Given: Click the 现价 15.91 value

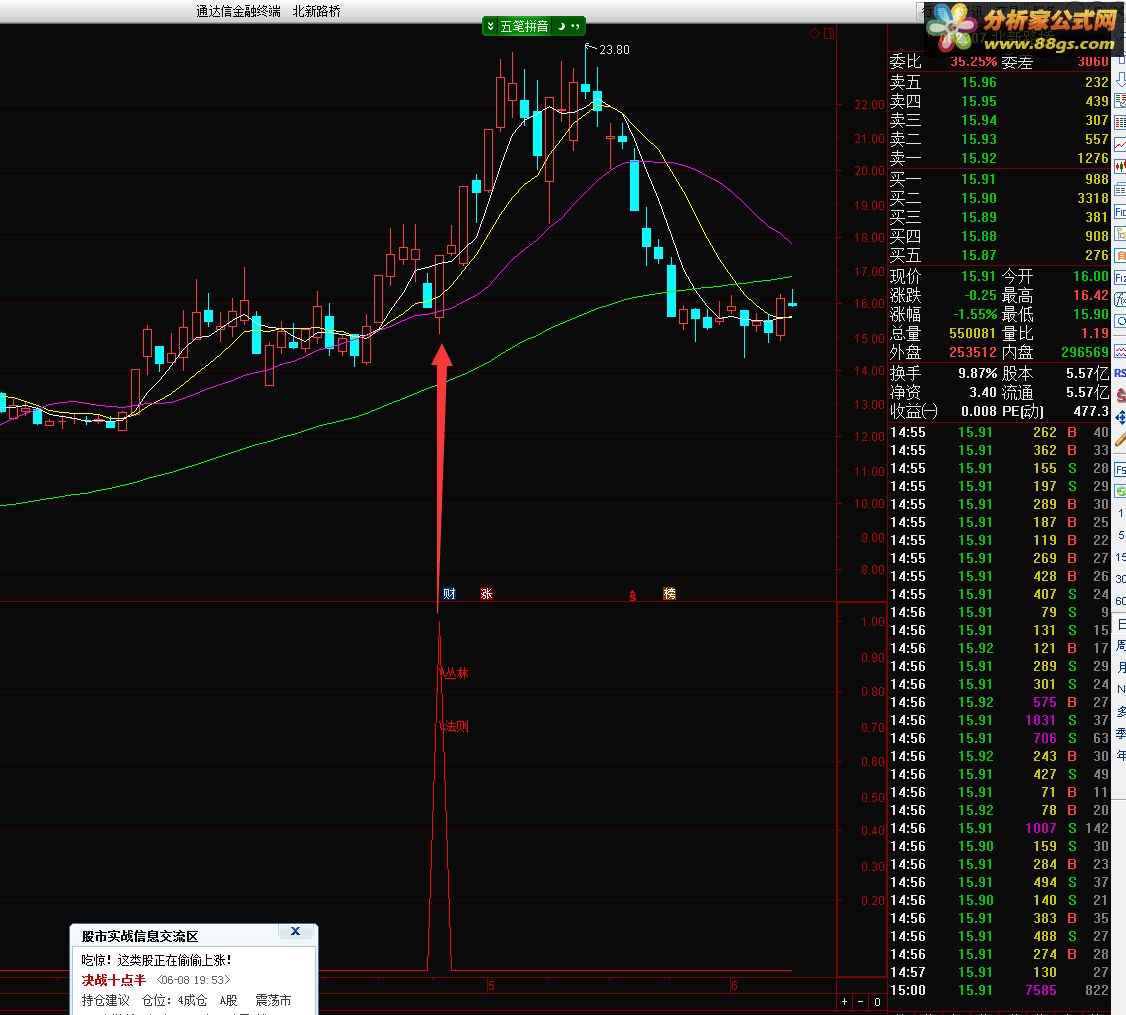Looking at the screenshot, I should (978, 276).
